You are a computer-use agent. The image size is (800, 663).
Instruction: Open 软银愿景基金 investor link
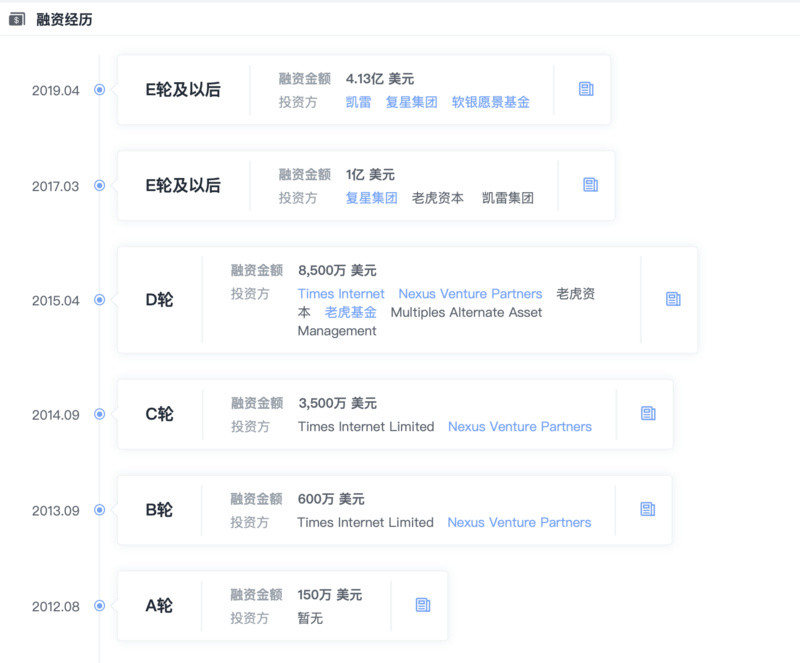coord(490,103)
